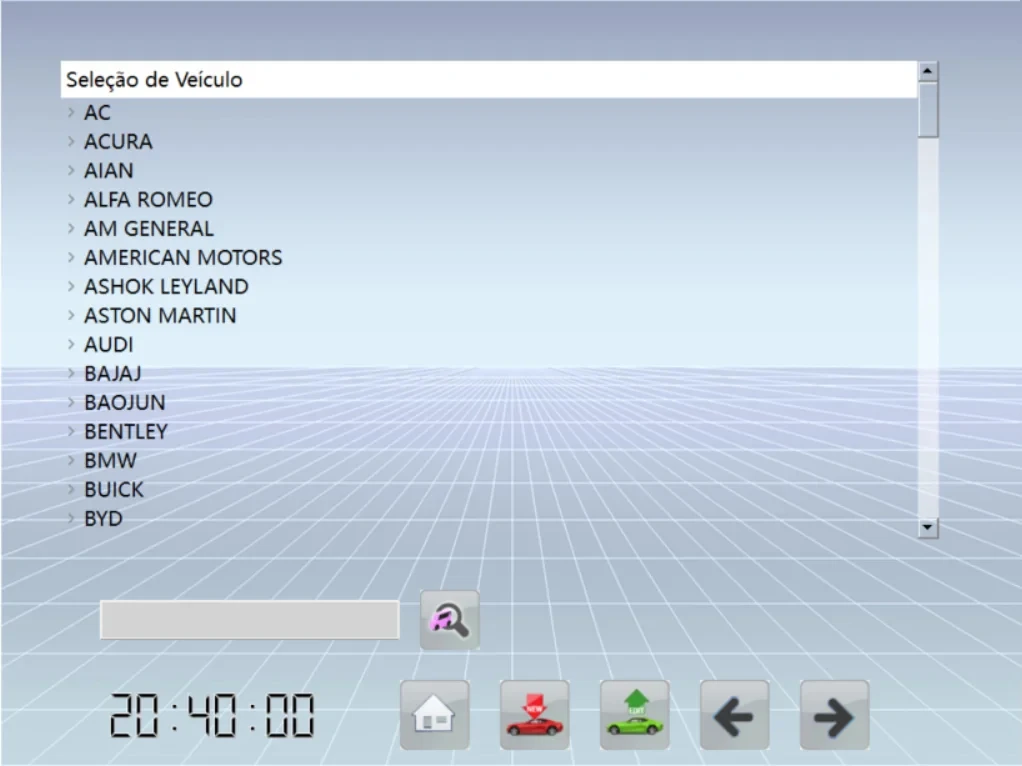
Task: Expand the BUICK chevron
Action: point(71,489)
